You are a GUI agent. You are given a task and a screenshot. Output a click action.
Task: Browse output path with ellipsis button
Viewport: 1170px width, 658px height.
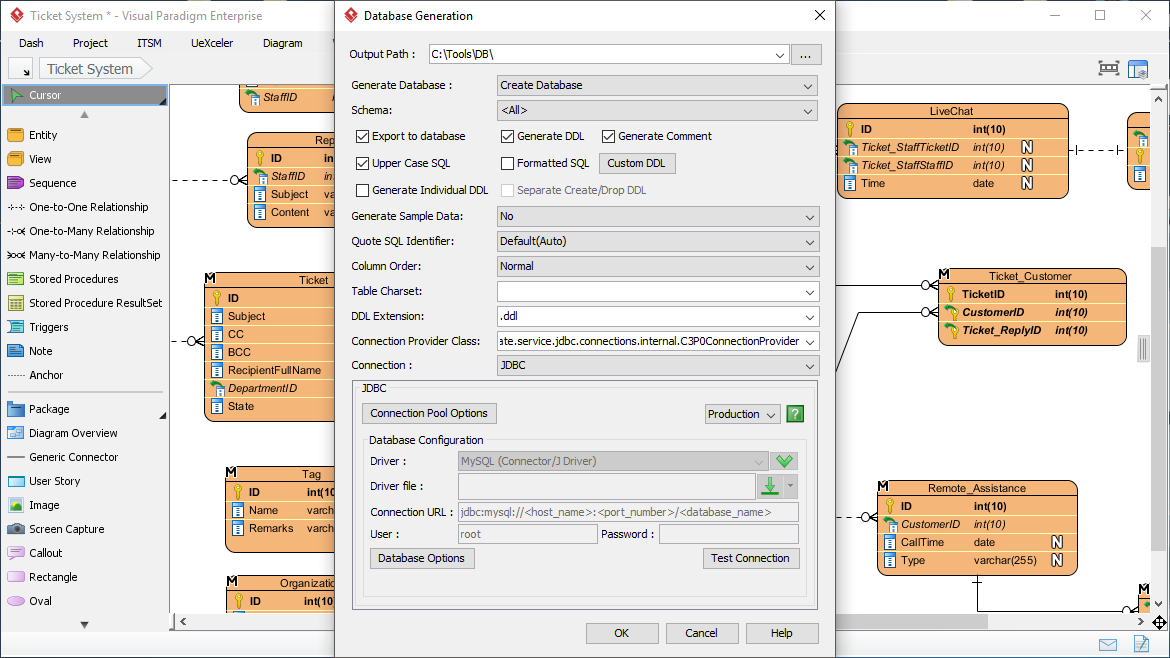[806, 54]
